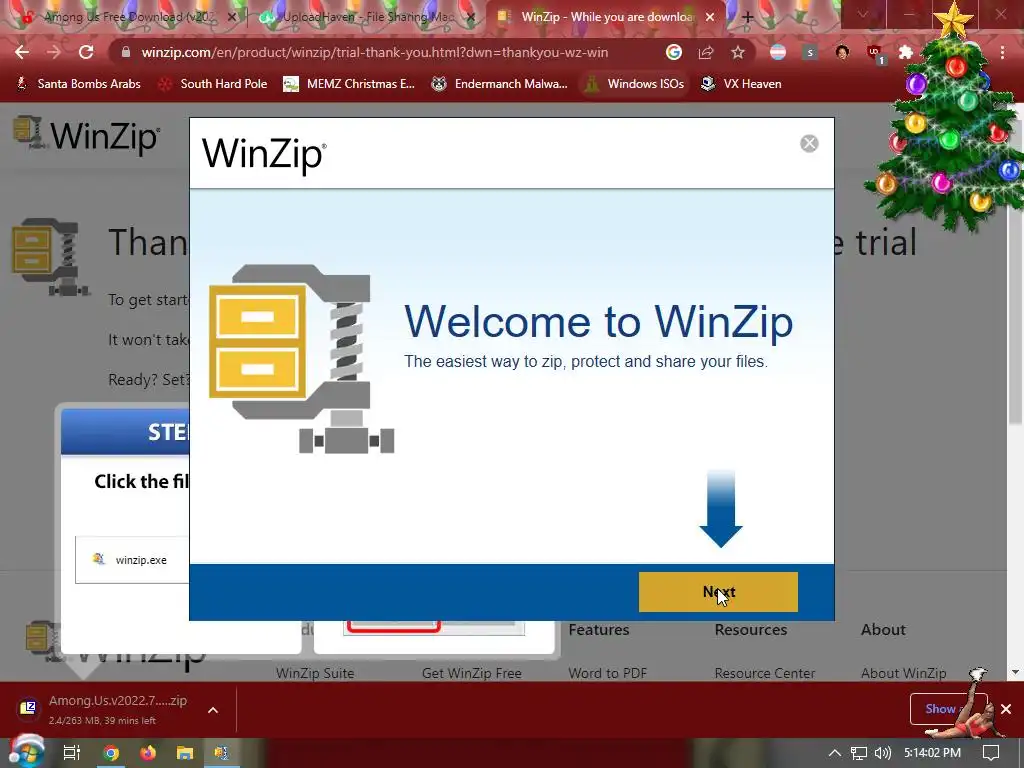Screen dimensions: 1024x768
Task: Open the Extensions puzzle icon
Action: pos(906,52)
